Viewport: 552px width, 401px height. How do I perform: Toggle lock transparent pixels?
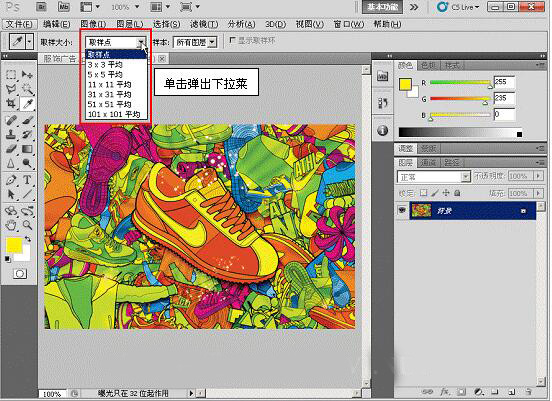tap(424, 193)
